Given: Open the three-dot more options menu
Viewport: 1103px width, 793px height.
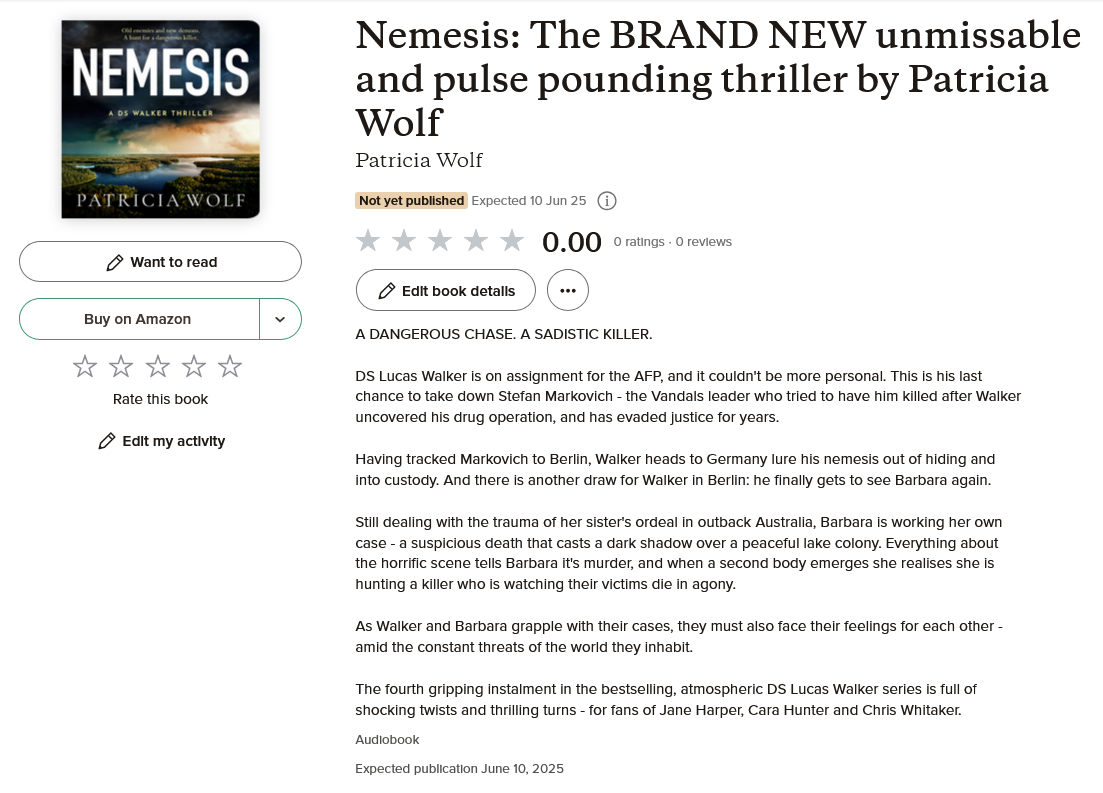Looking at the screenshot, I should tap(568, 290).
